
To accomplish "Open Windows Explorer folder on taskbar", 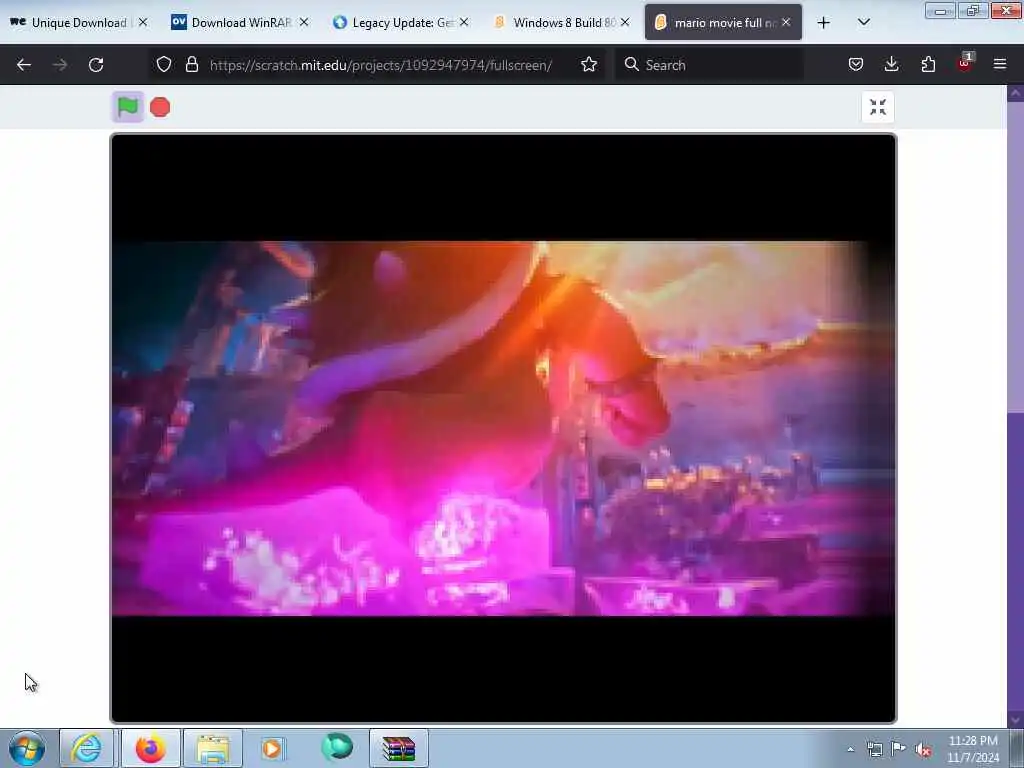I will (213, 748).
